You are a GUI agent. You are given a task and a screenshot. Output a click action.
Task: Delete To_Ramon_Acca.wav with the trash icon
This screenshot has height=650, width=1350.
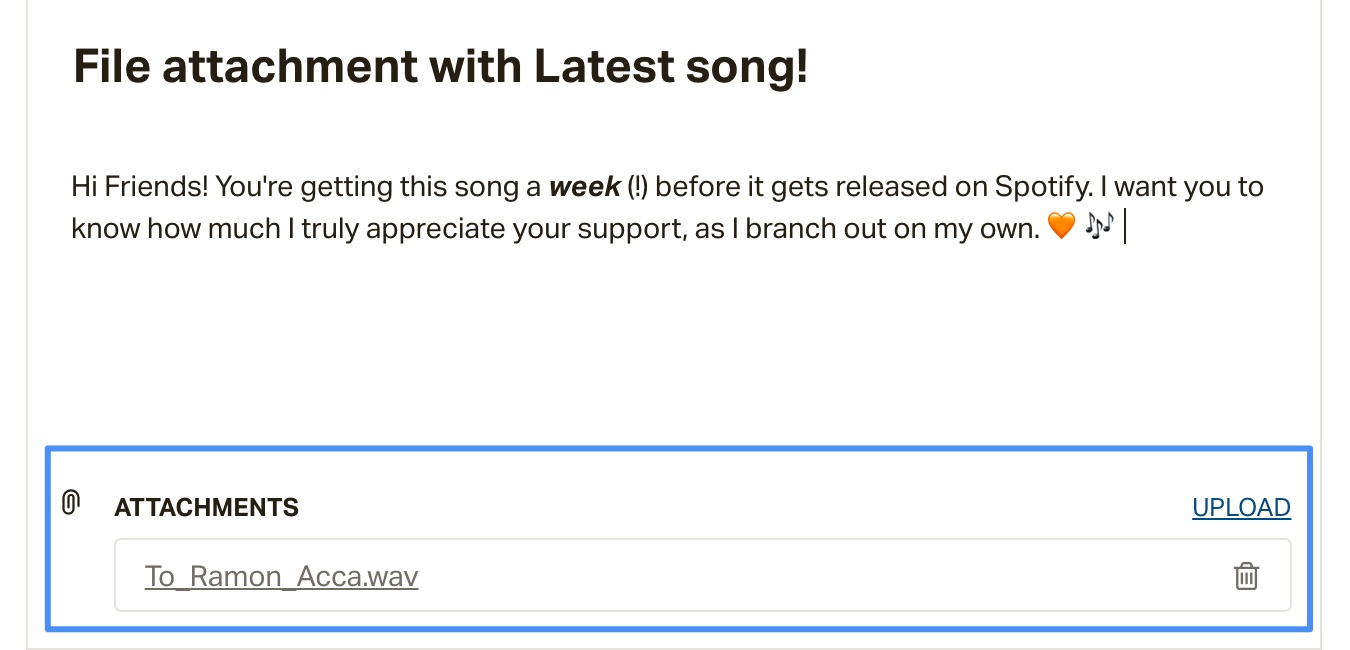(1246, 576)
